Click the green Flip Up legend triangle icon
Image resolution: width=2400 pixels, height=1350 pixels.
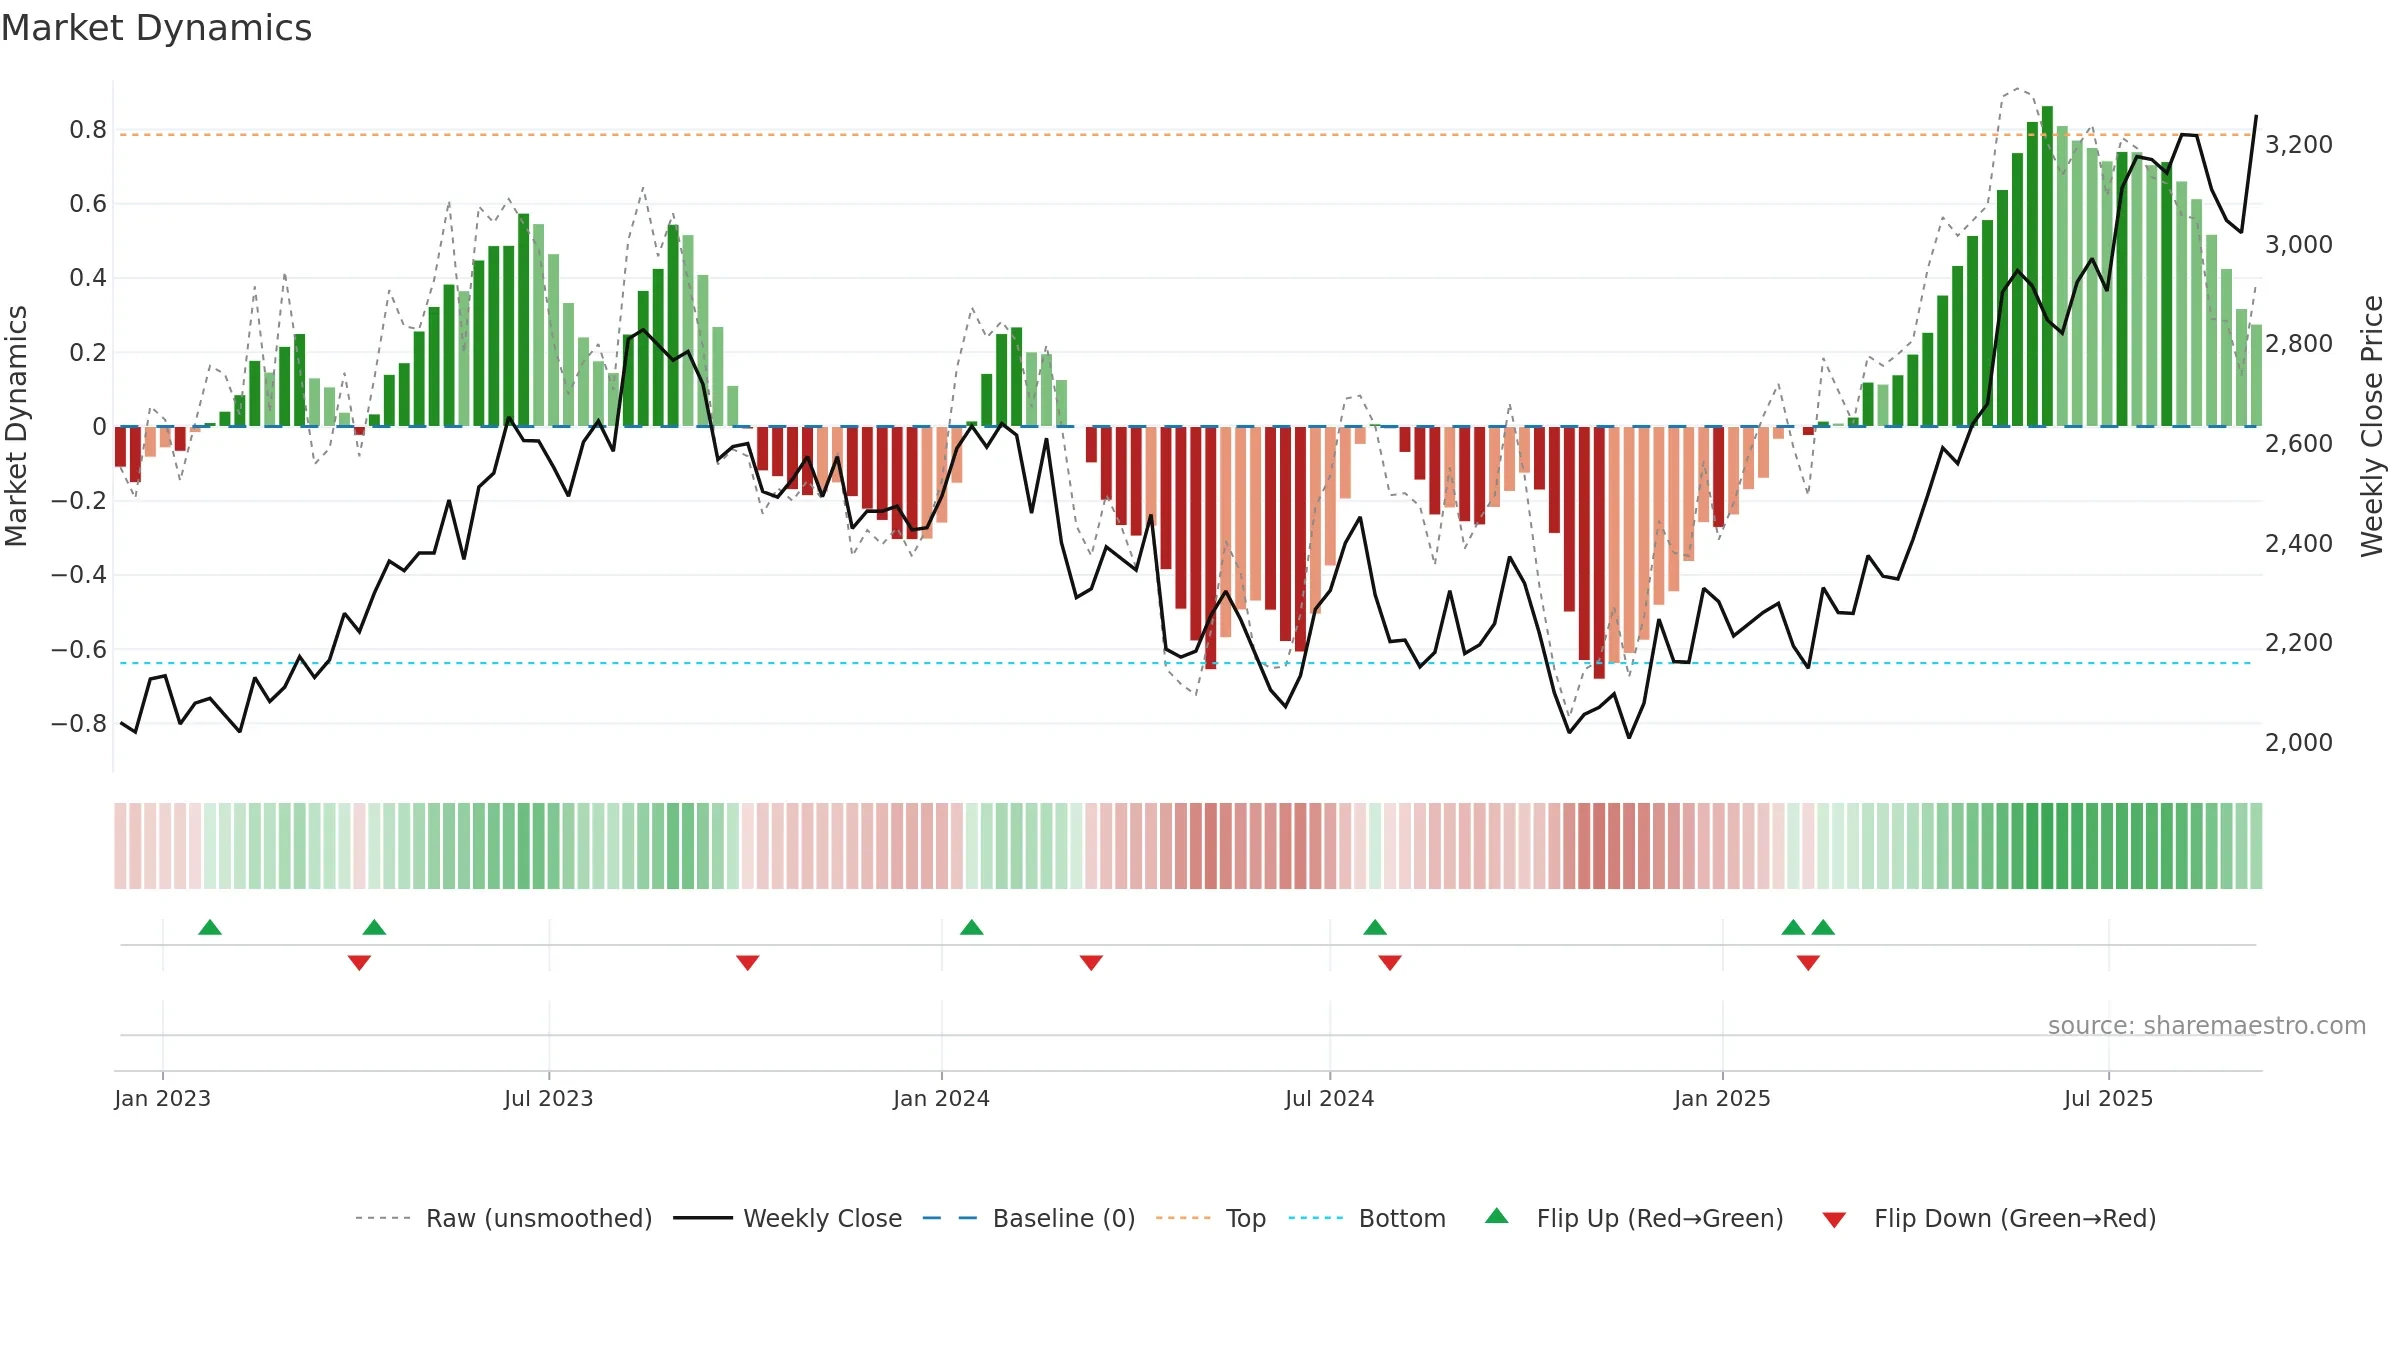pyautogui.click(x=1497, y=1216)
